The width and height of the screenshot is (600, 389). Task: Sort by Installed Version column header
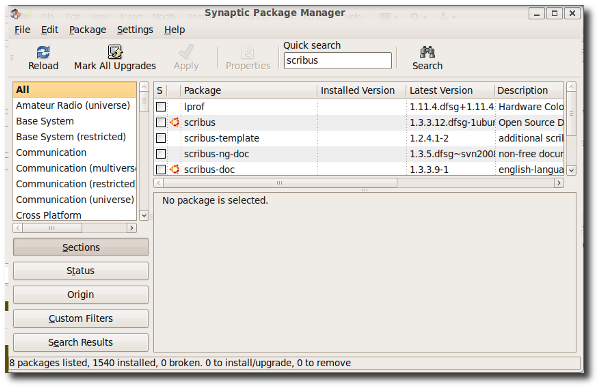point(362,91)
